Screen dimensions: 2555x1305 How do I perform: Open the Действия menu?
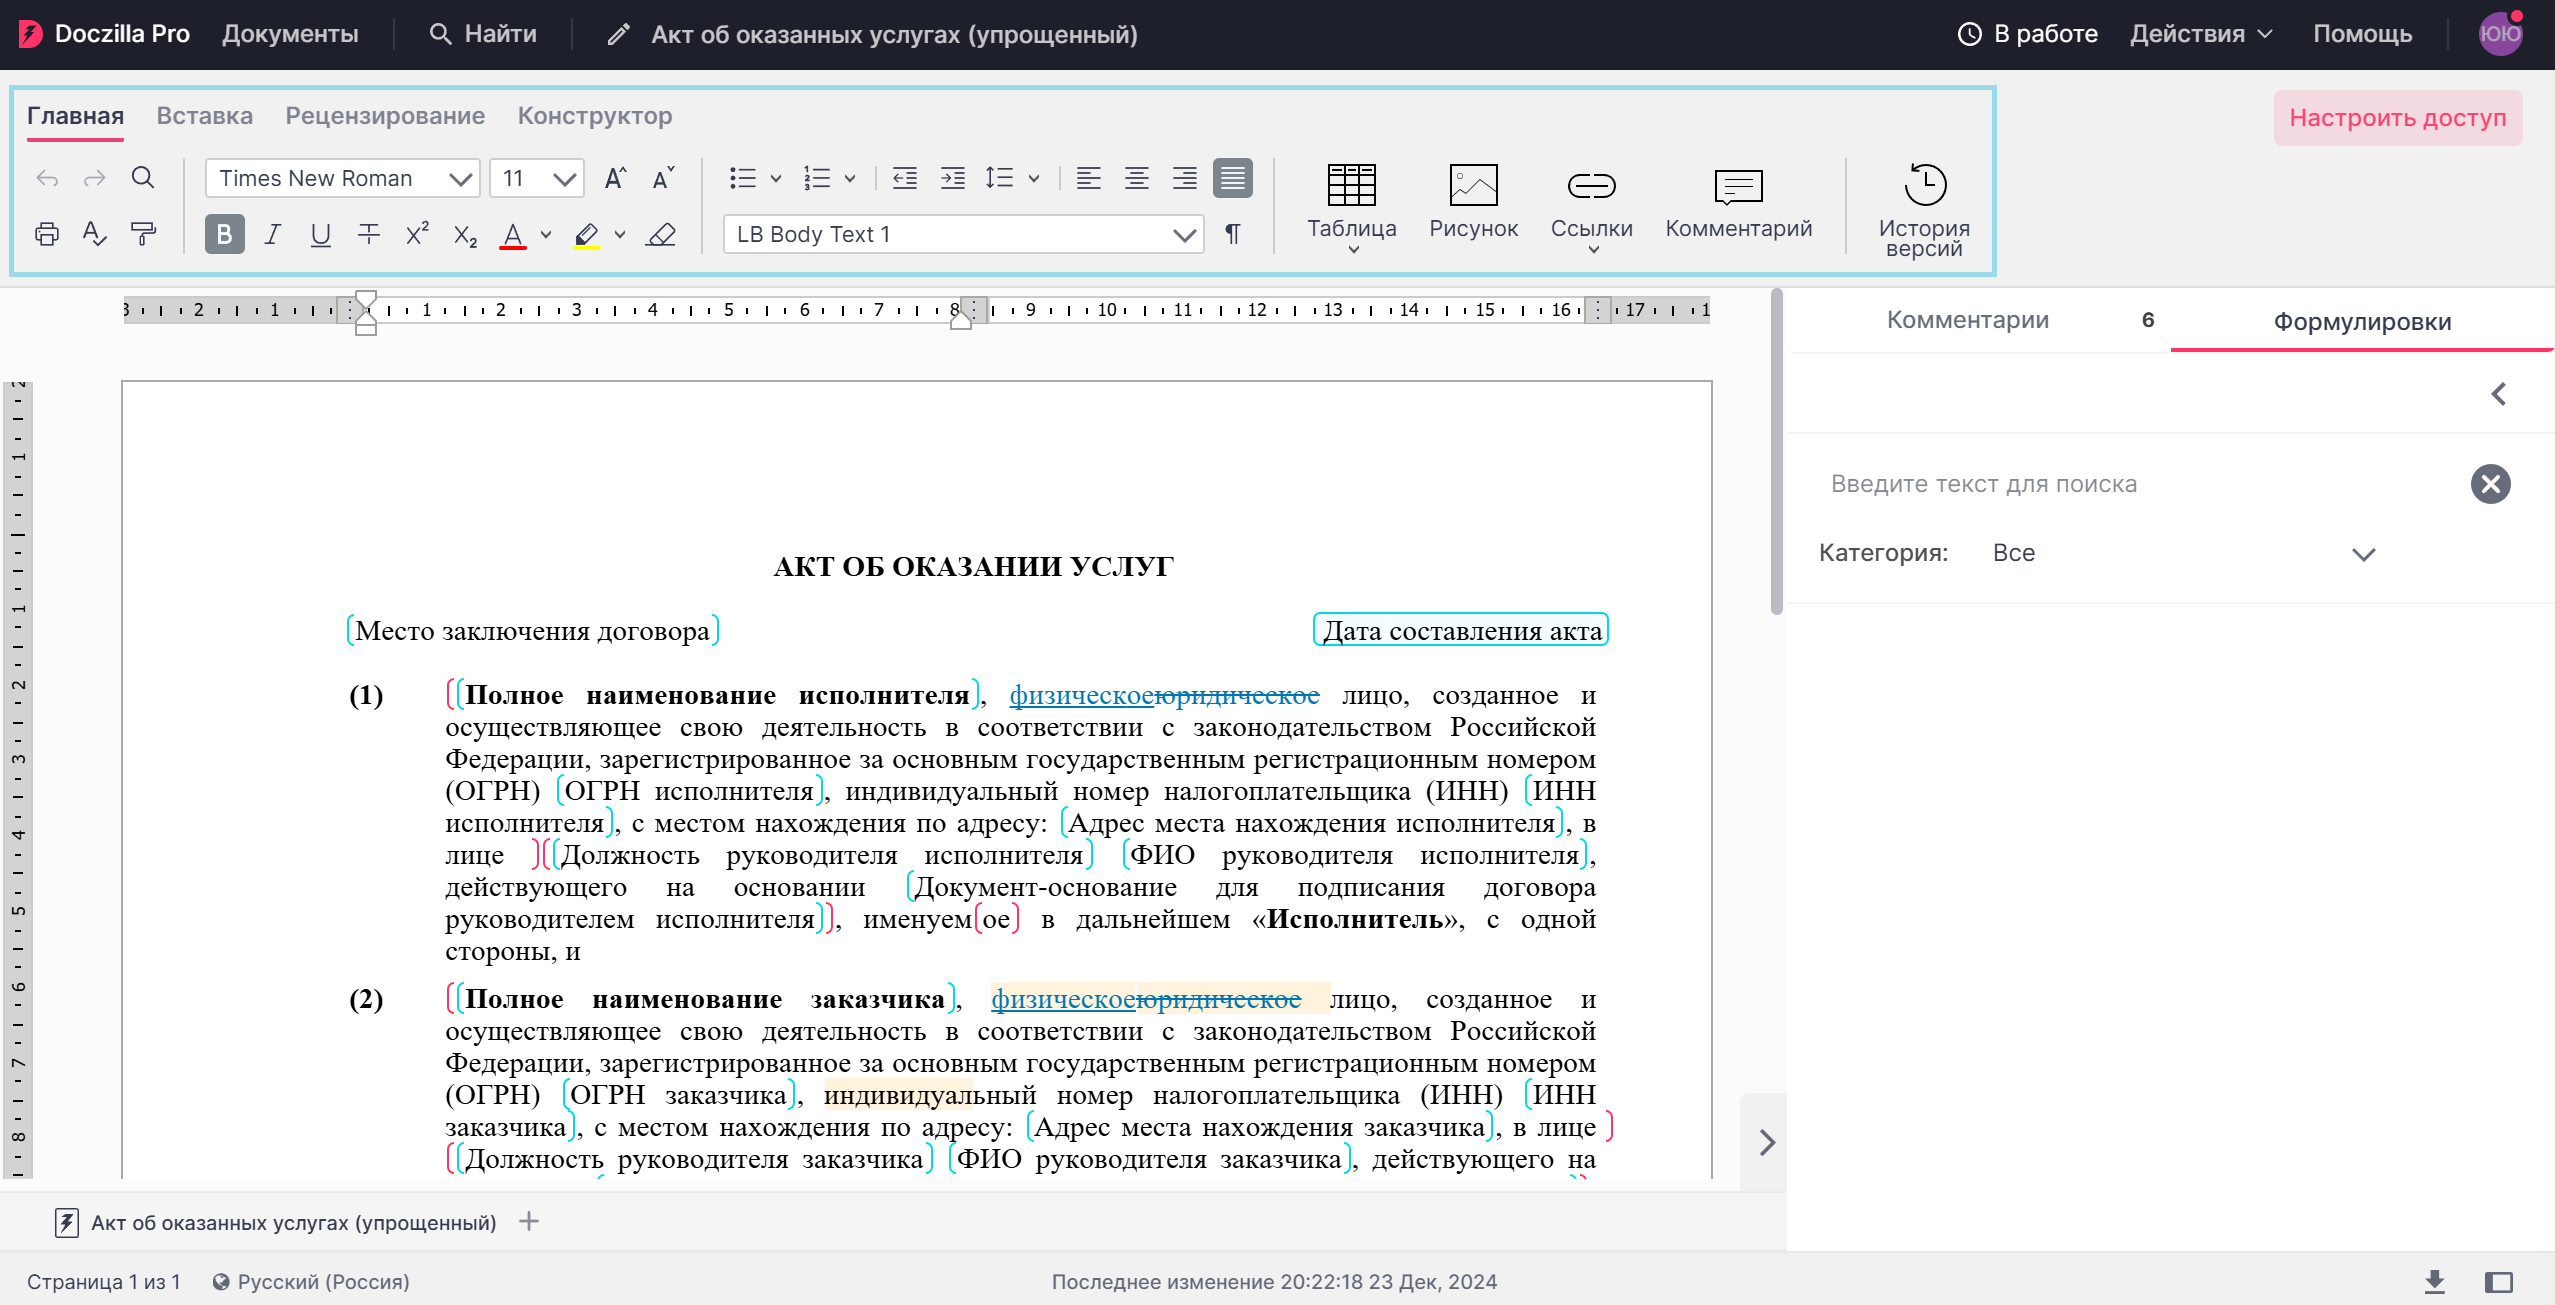click(2200, 34)
